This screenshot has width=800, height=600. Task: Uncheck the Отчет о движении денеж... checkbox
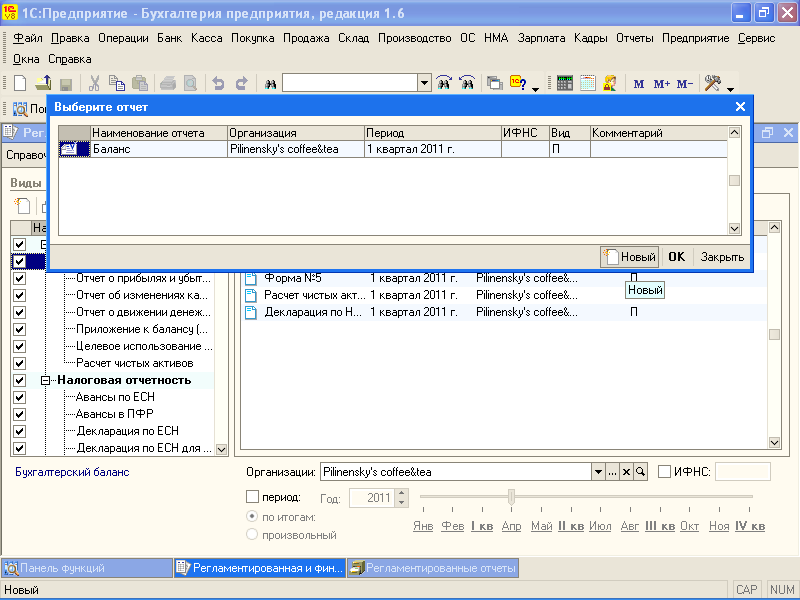tap(19, 312)
